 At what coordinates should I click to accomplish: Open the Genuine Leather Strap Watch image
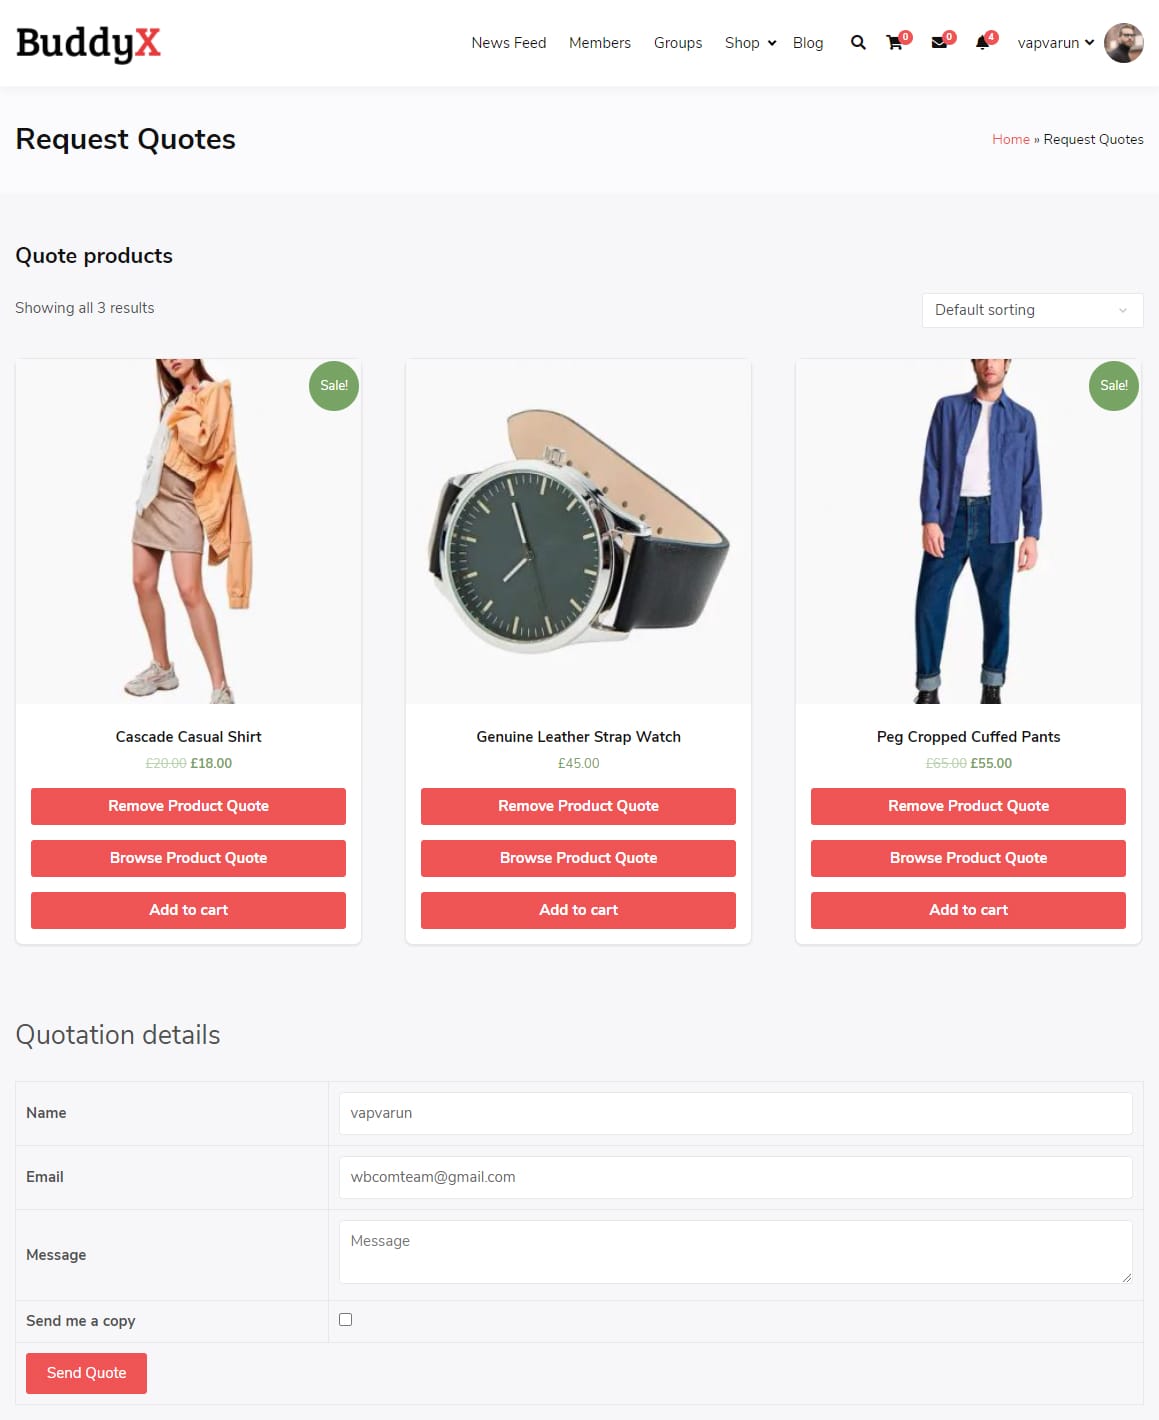click(578, 531)
